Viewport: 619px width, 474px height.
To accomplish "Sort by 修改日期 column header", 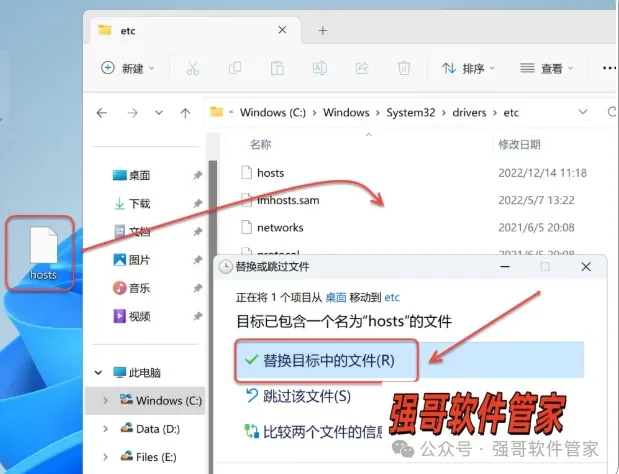I will 519,144.
